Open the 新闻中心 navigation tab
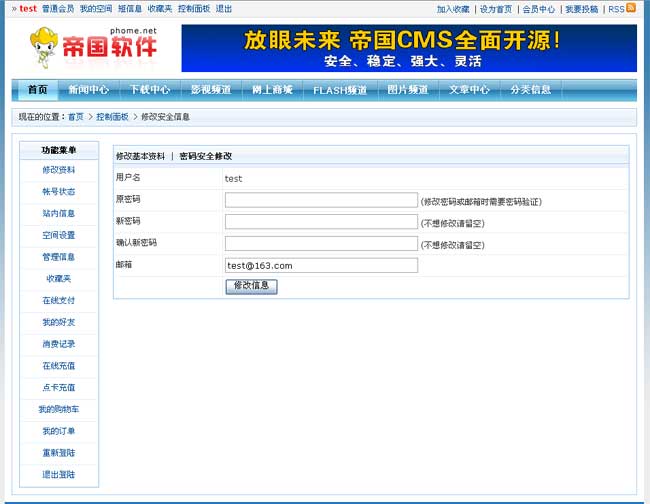Screen dimensions: 650x504 pyautogui.click(x=89, y=90)
